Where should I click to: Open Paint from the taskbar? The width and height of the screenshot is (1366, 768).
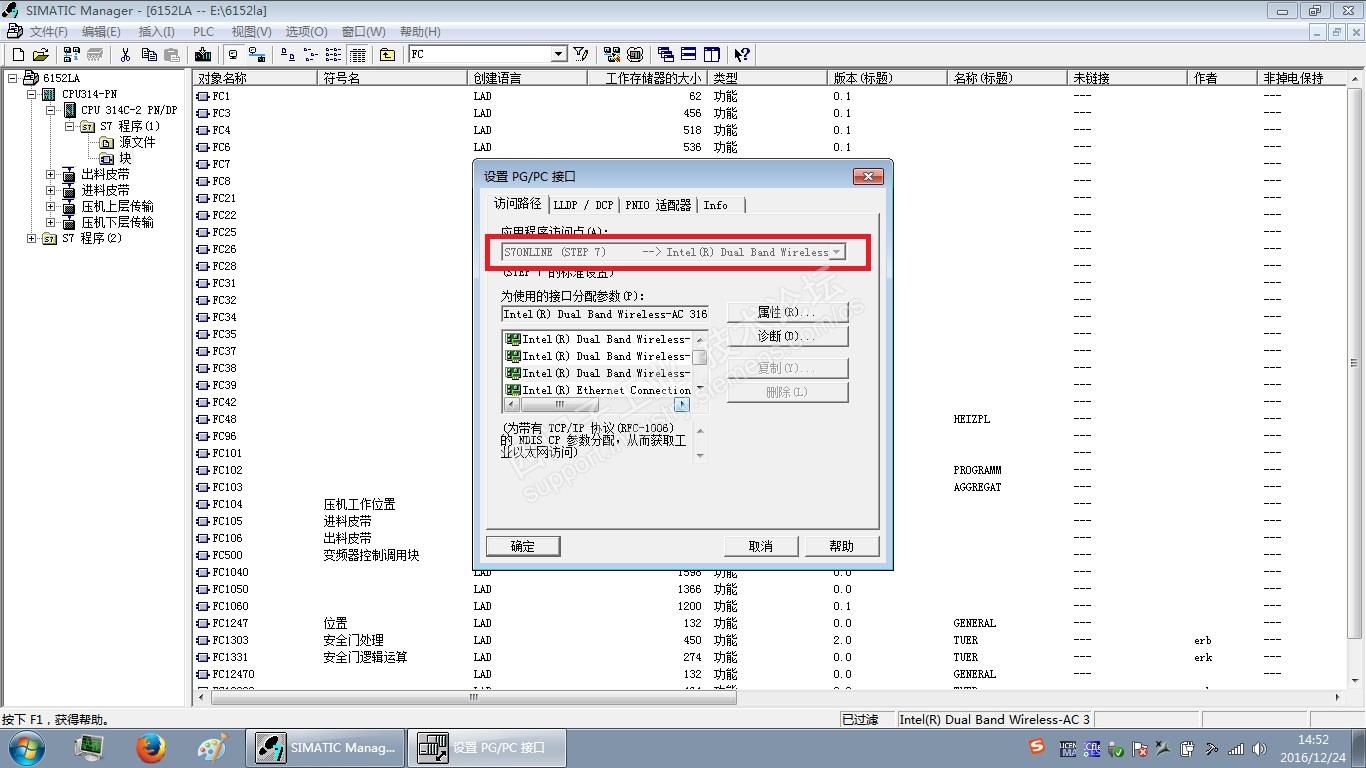pyautogui.click(x=212, y=747)
